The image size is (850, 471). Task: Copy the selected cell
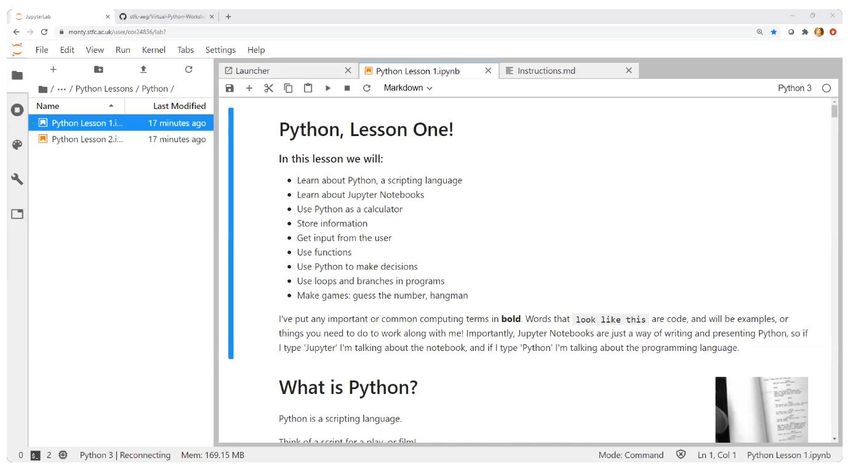coord(288,88)
